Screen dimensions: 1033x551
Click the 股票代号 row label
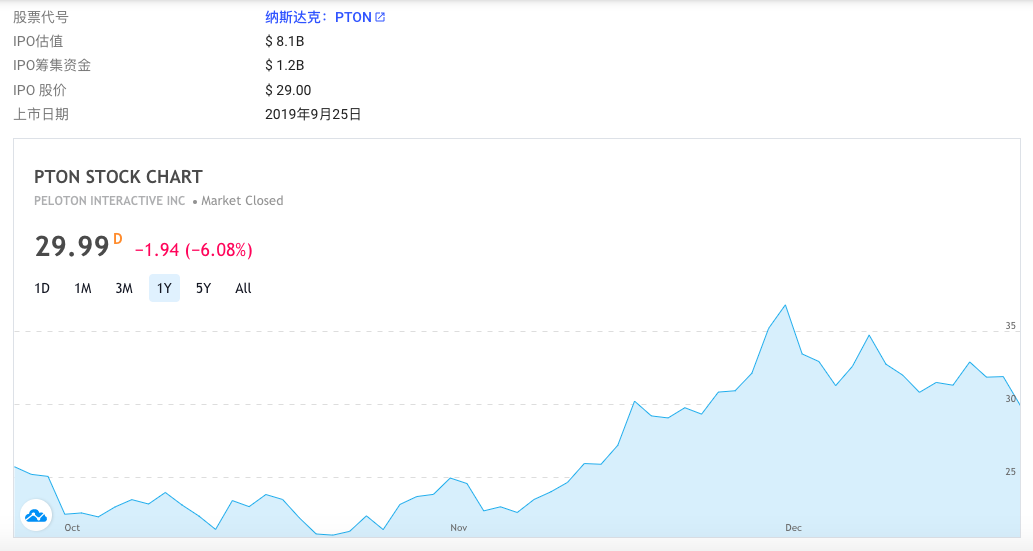click(41, 17)
